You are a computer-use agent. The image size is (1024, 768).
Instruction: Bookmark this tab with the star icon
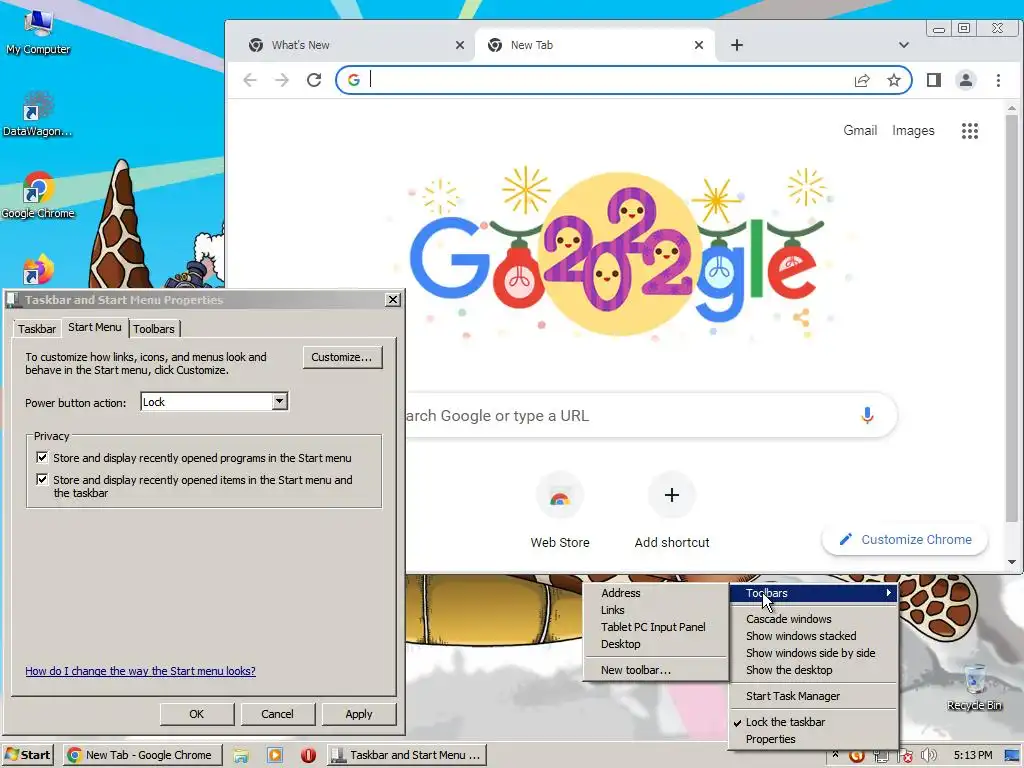point(893,80)
